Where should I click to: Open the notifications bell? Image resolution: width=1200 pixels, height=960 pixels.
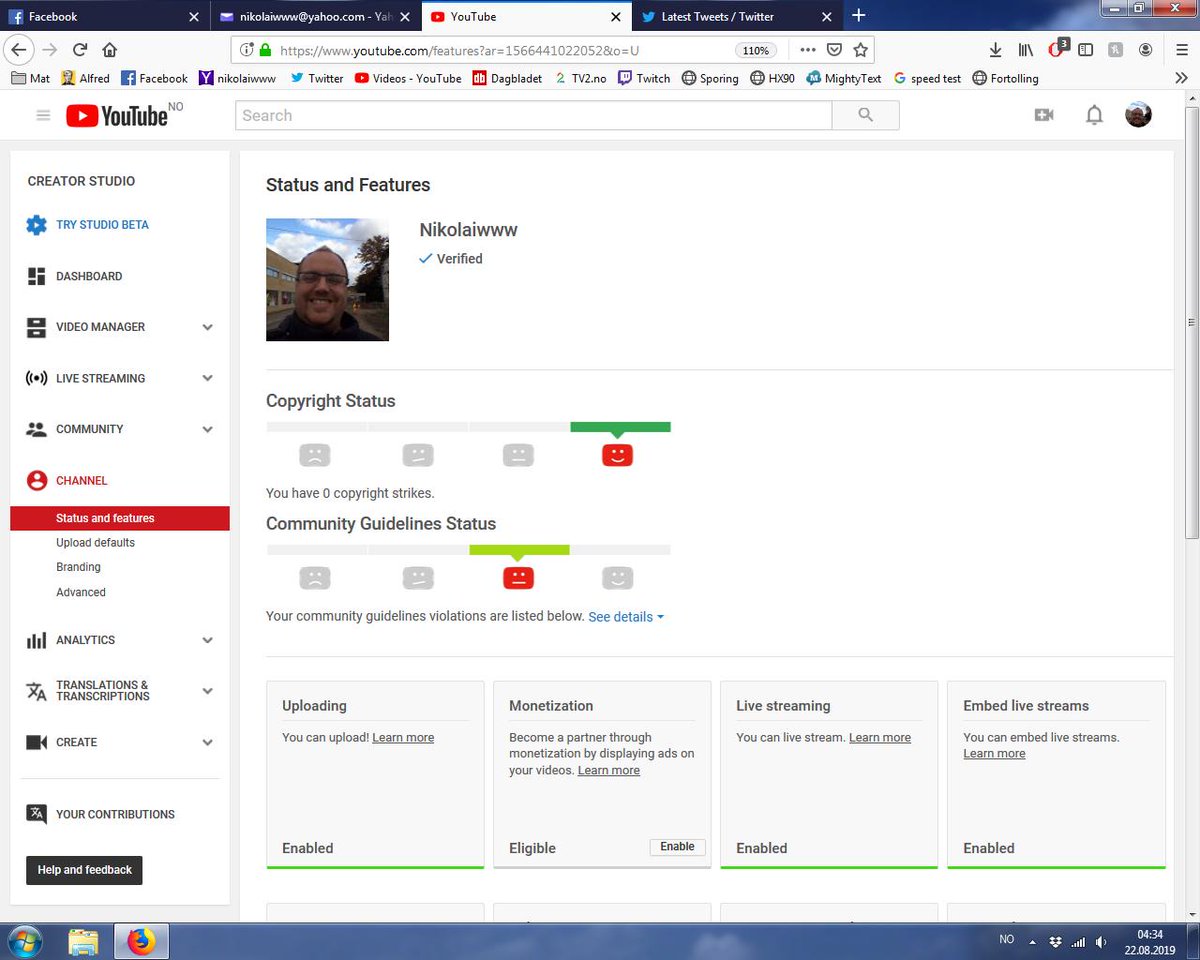pyautogui.click(x=1095, y=116)
